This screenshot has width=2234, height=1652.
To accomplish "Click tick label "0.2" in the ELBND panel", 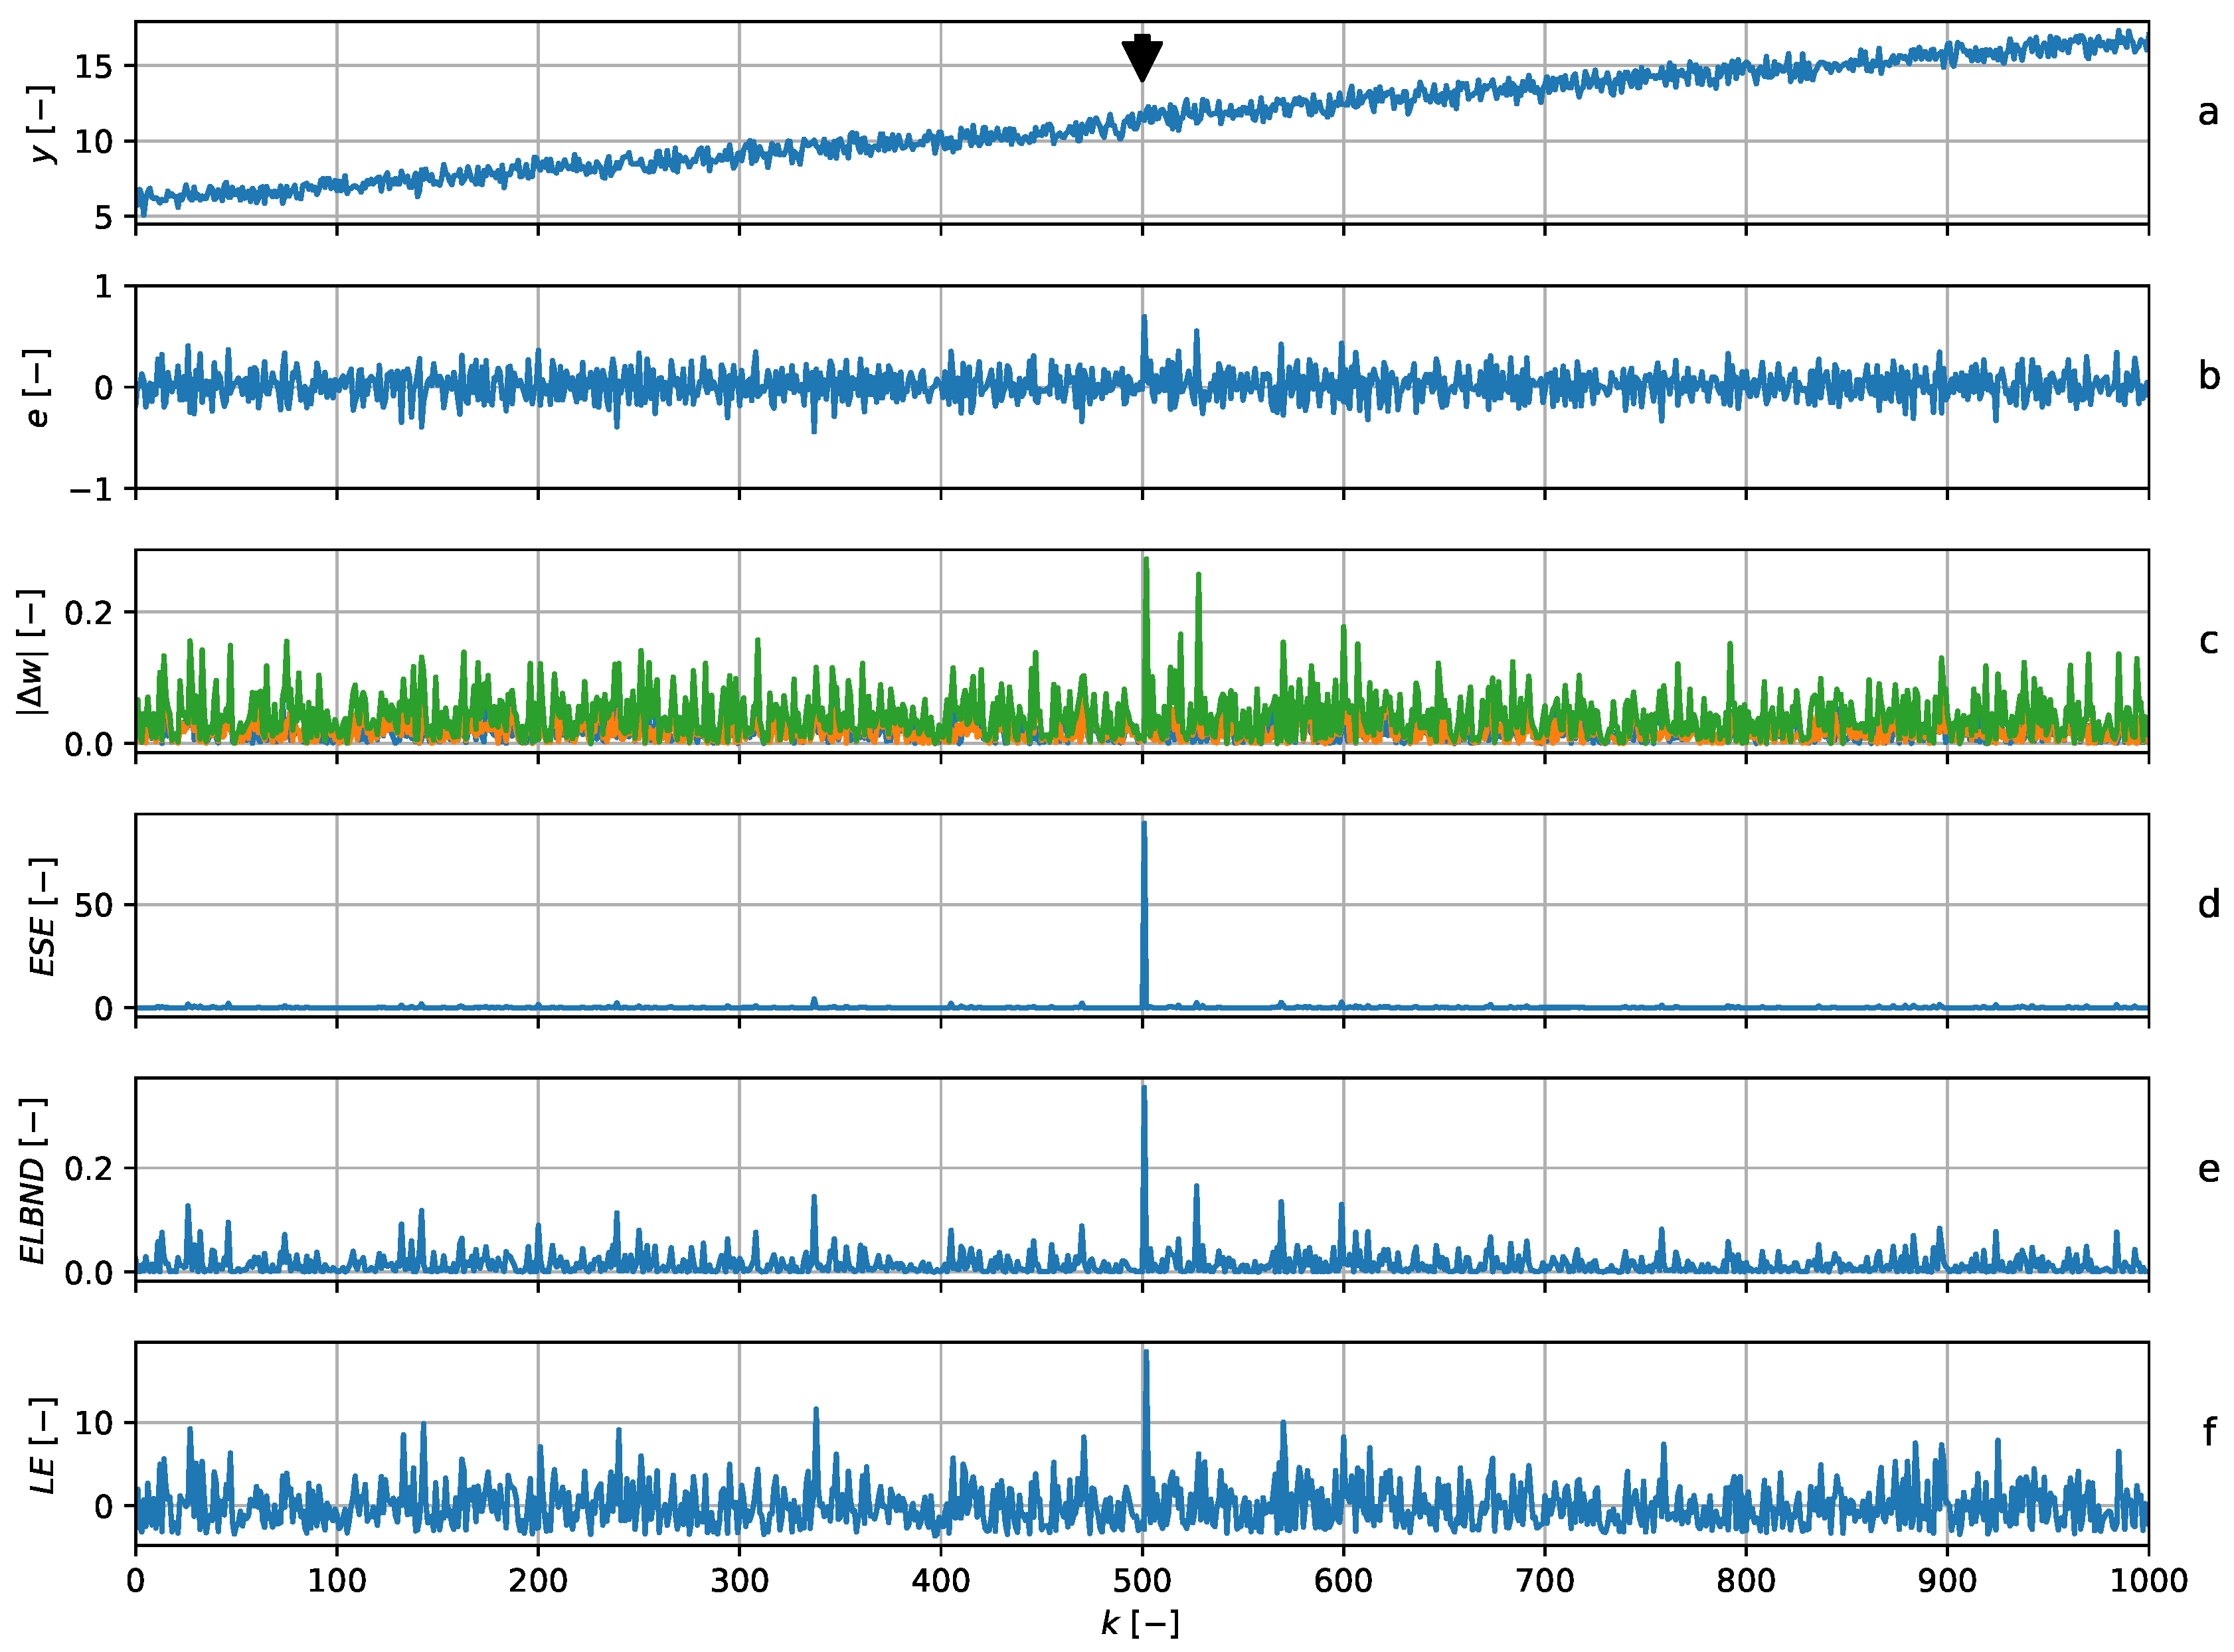I will (x=89, y=1168).
